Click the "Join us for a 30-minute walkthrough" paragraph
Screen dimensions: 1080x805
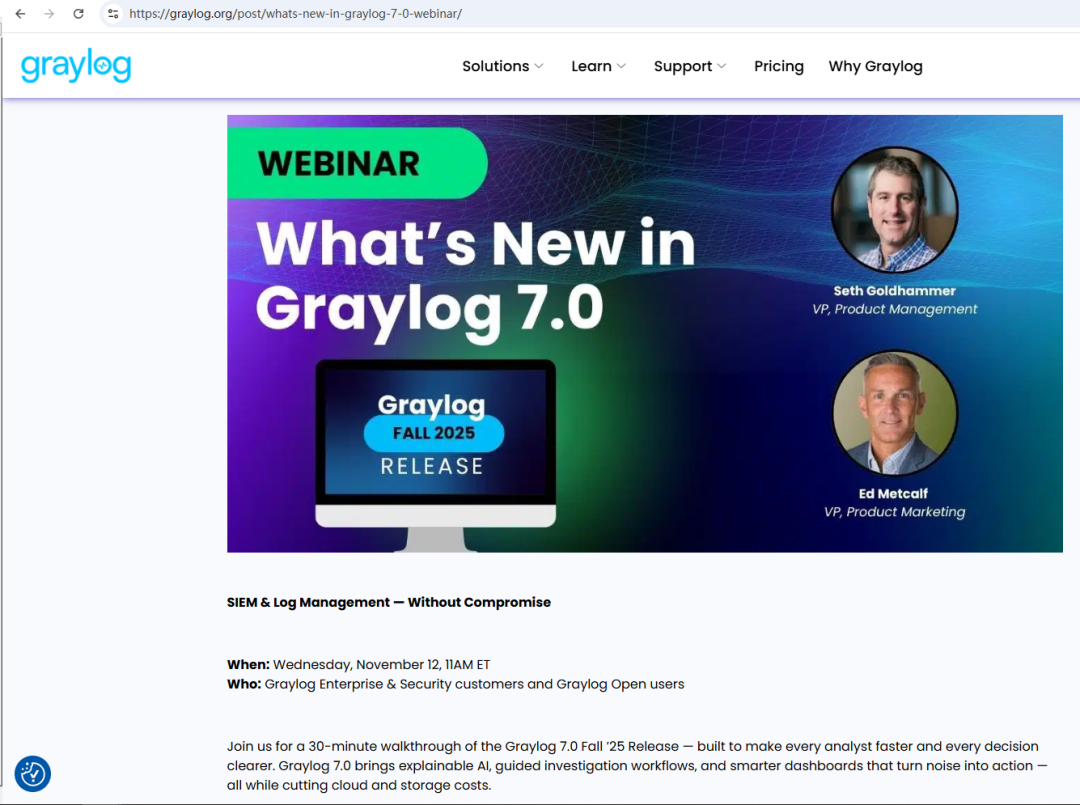pos(637,766)
